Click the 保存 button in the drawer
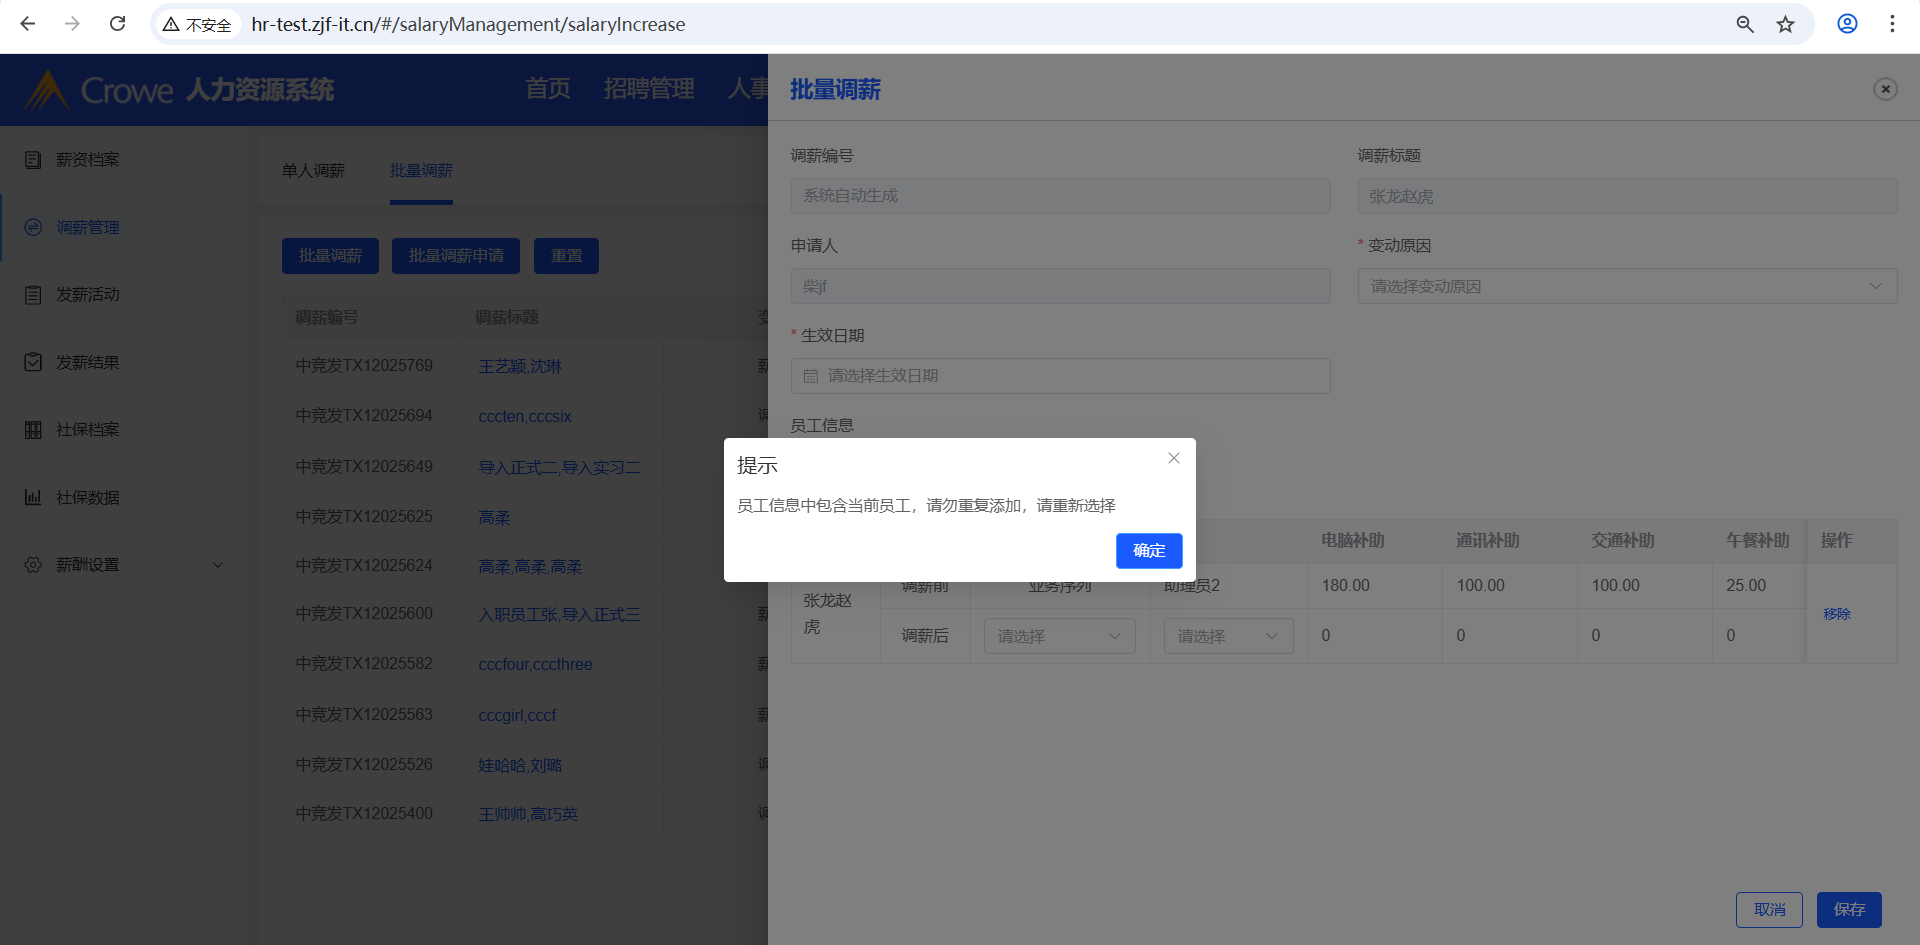Screen dimensions: 1920x945 [x=1849, y=910]
